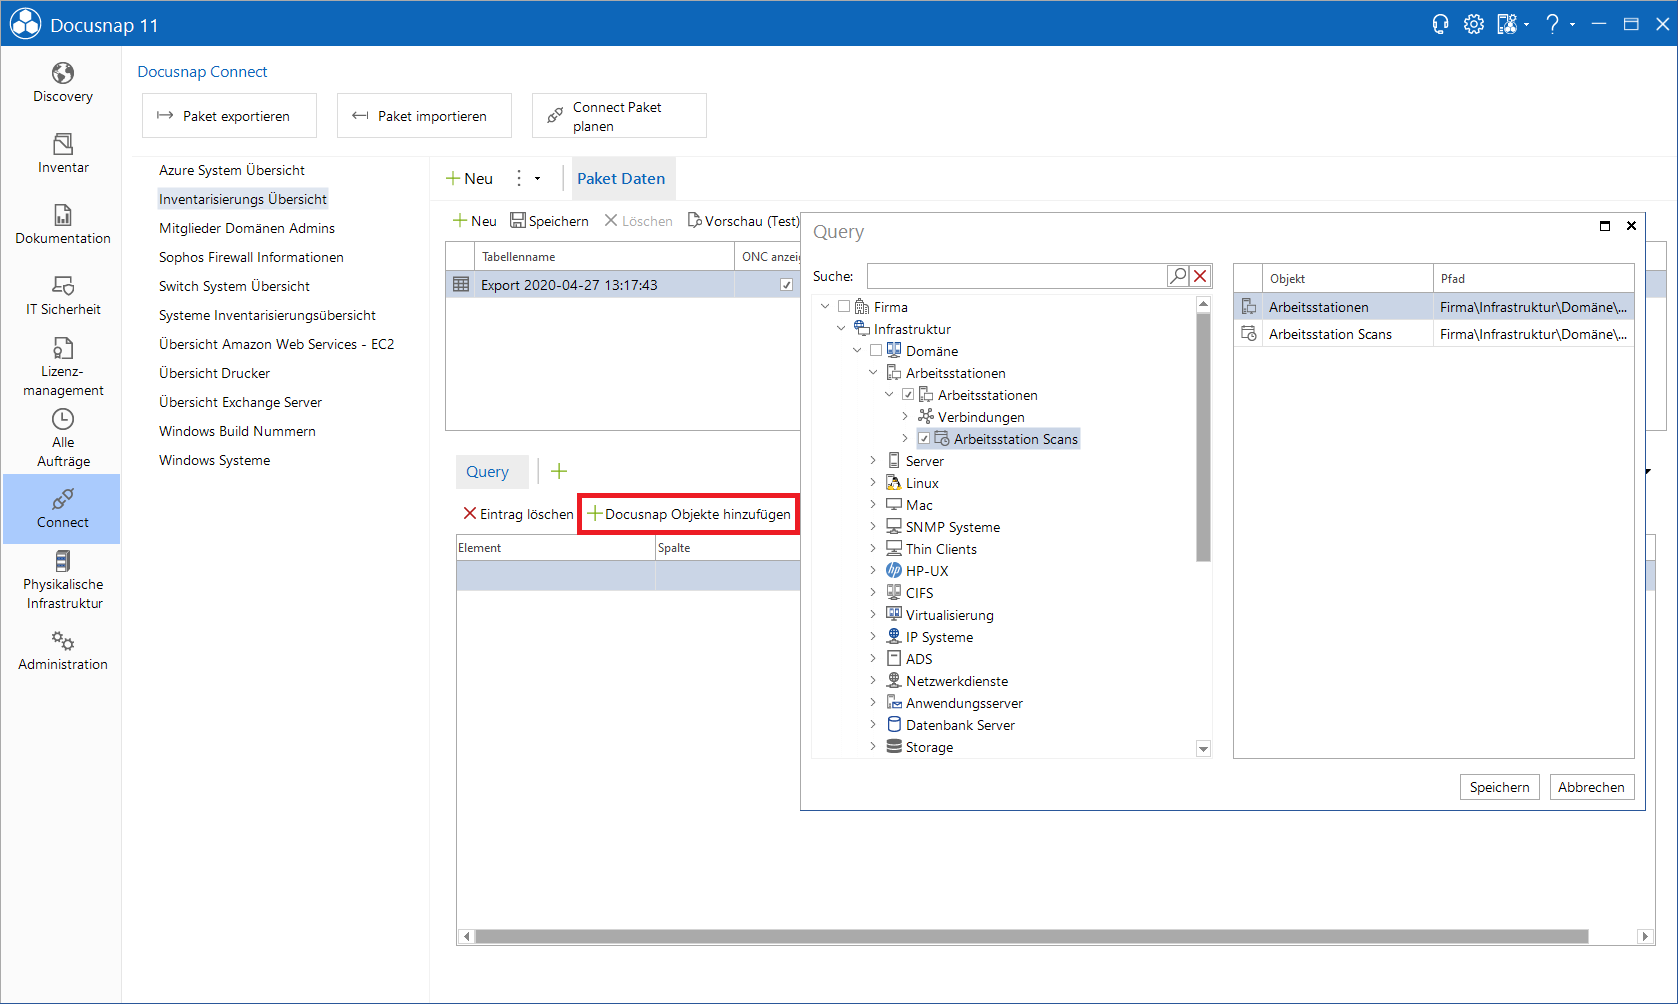
Task: Focus the Suche input field
Action: click(x=1016, y=276)
